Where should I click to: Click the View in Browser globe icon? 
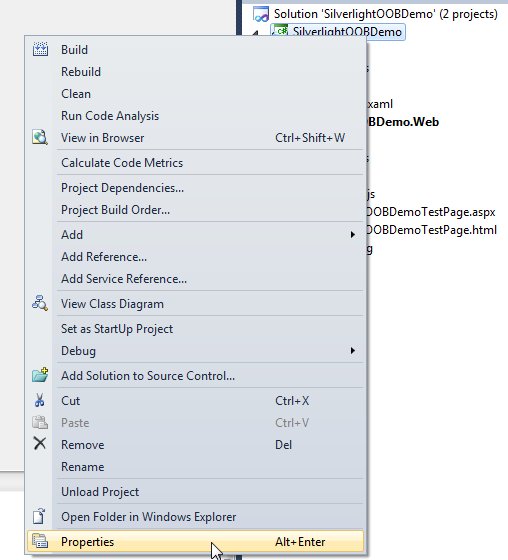tap(40, 138)
